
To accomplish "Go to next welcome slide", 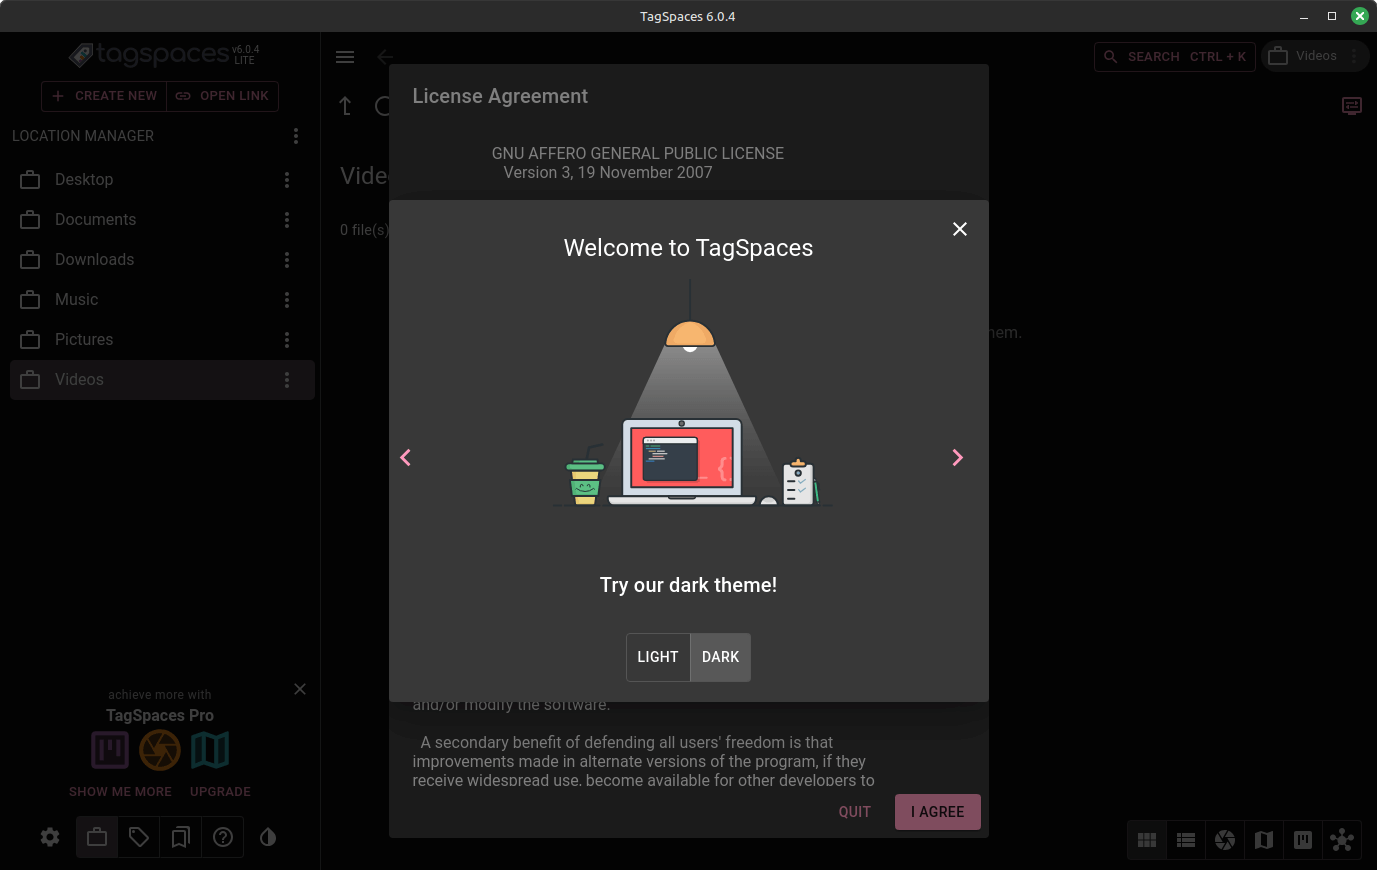I will tap(957, 458).
